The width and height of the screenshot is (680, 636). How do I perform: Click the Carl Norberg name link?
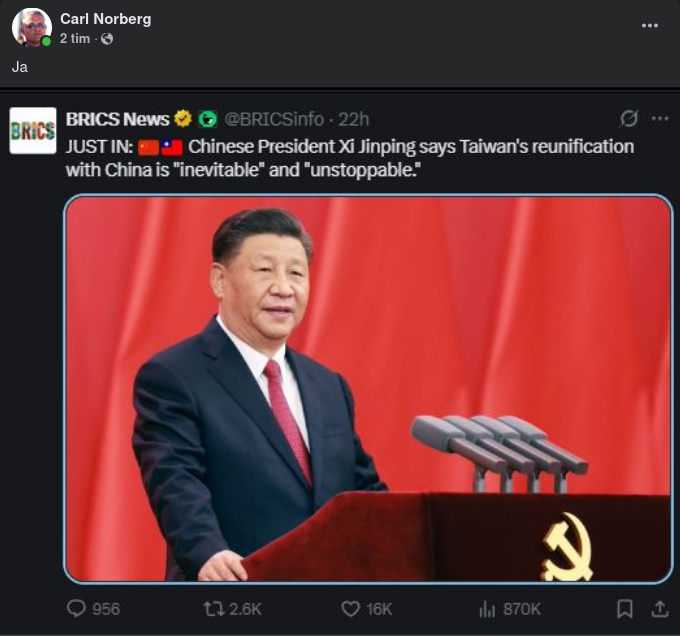tap(105, 19)
